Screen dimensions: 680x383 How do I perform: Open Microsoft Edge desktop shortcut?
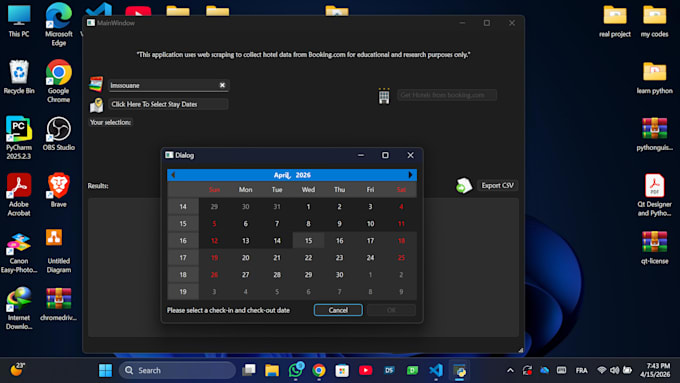[x=59, y=24]
